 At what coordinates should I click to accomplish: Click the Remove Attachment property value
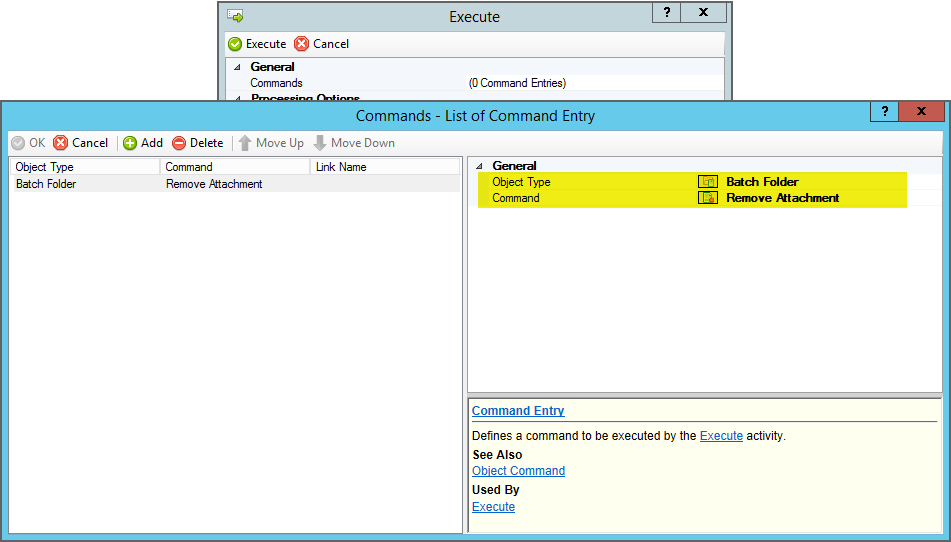click(x=783, y=198)
